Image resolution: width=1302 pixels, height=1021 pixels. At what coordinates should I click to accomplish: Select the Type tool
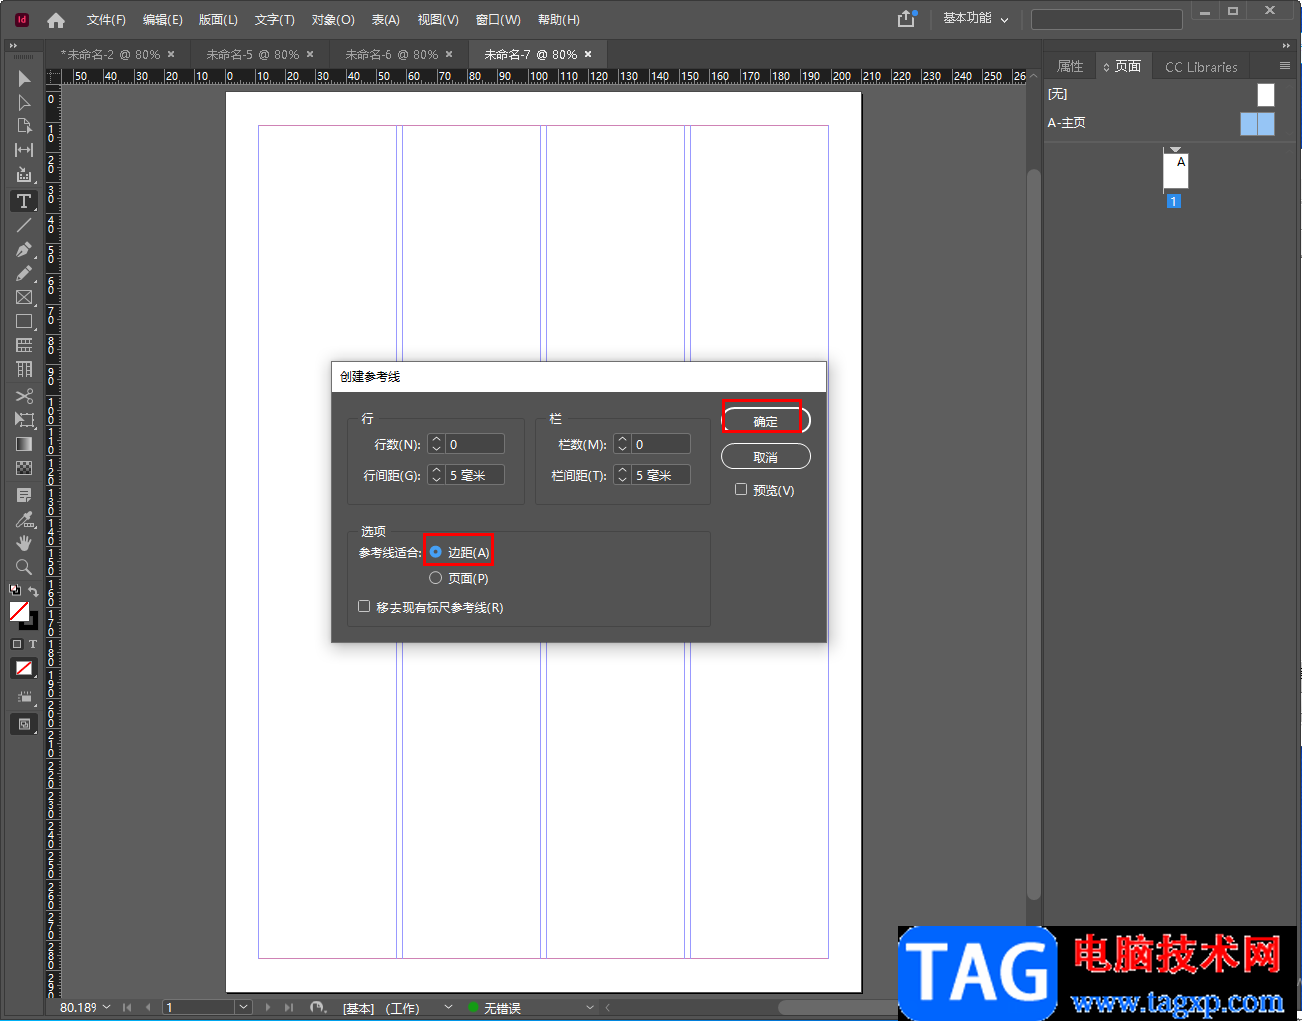(24, 201)
